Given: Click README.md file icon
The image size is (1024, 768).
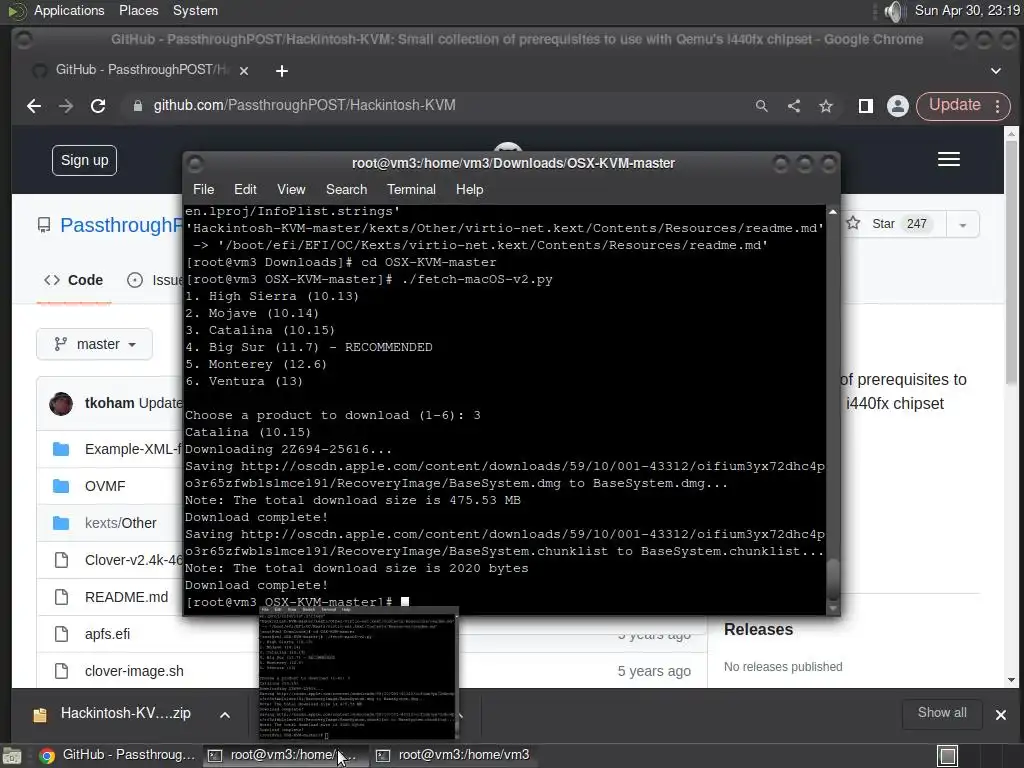Looking at the screenshot, I should click(x=61, y=597).
